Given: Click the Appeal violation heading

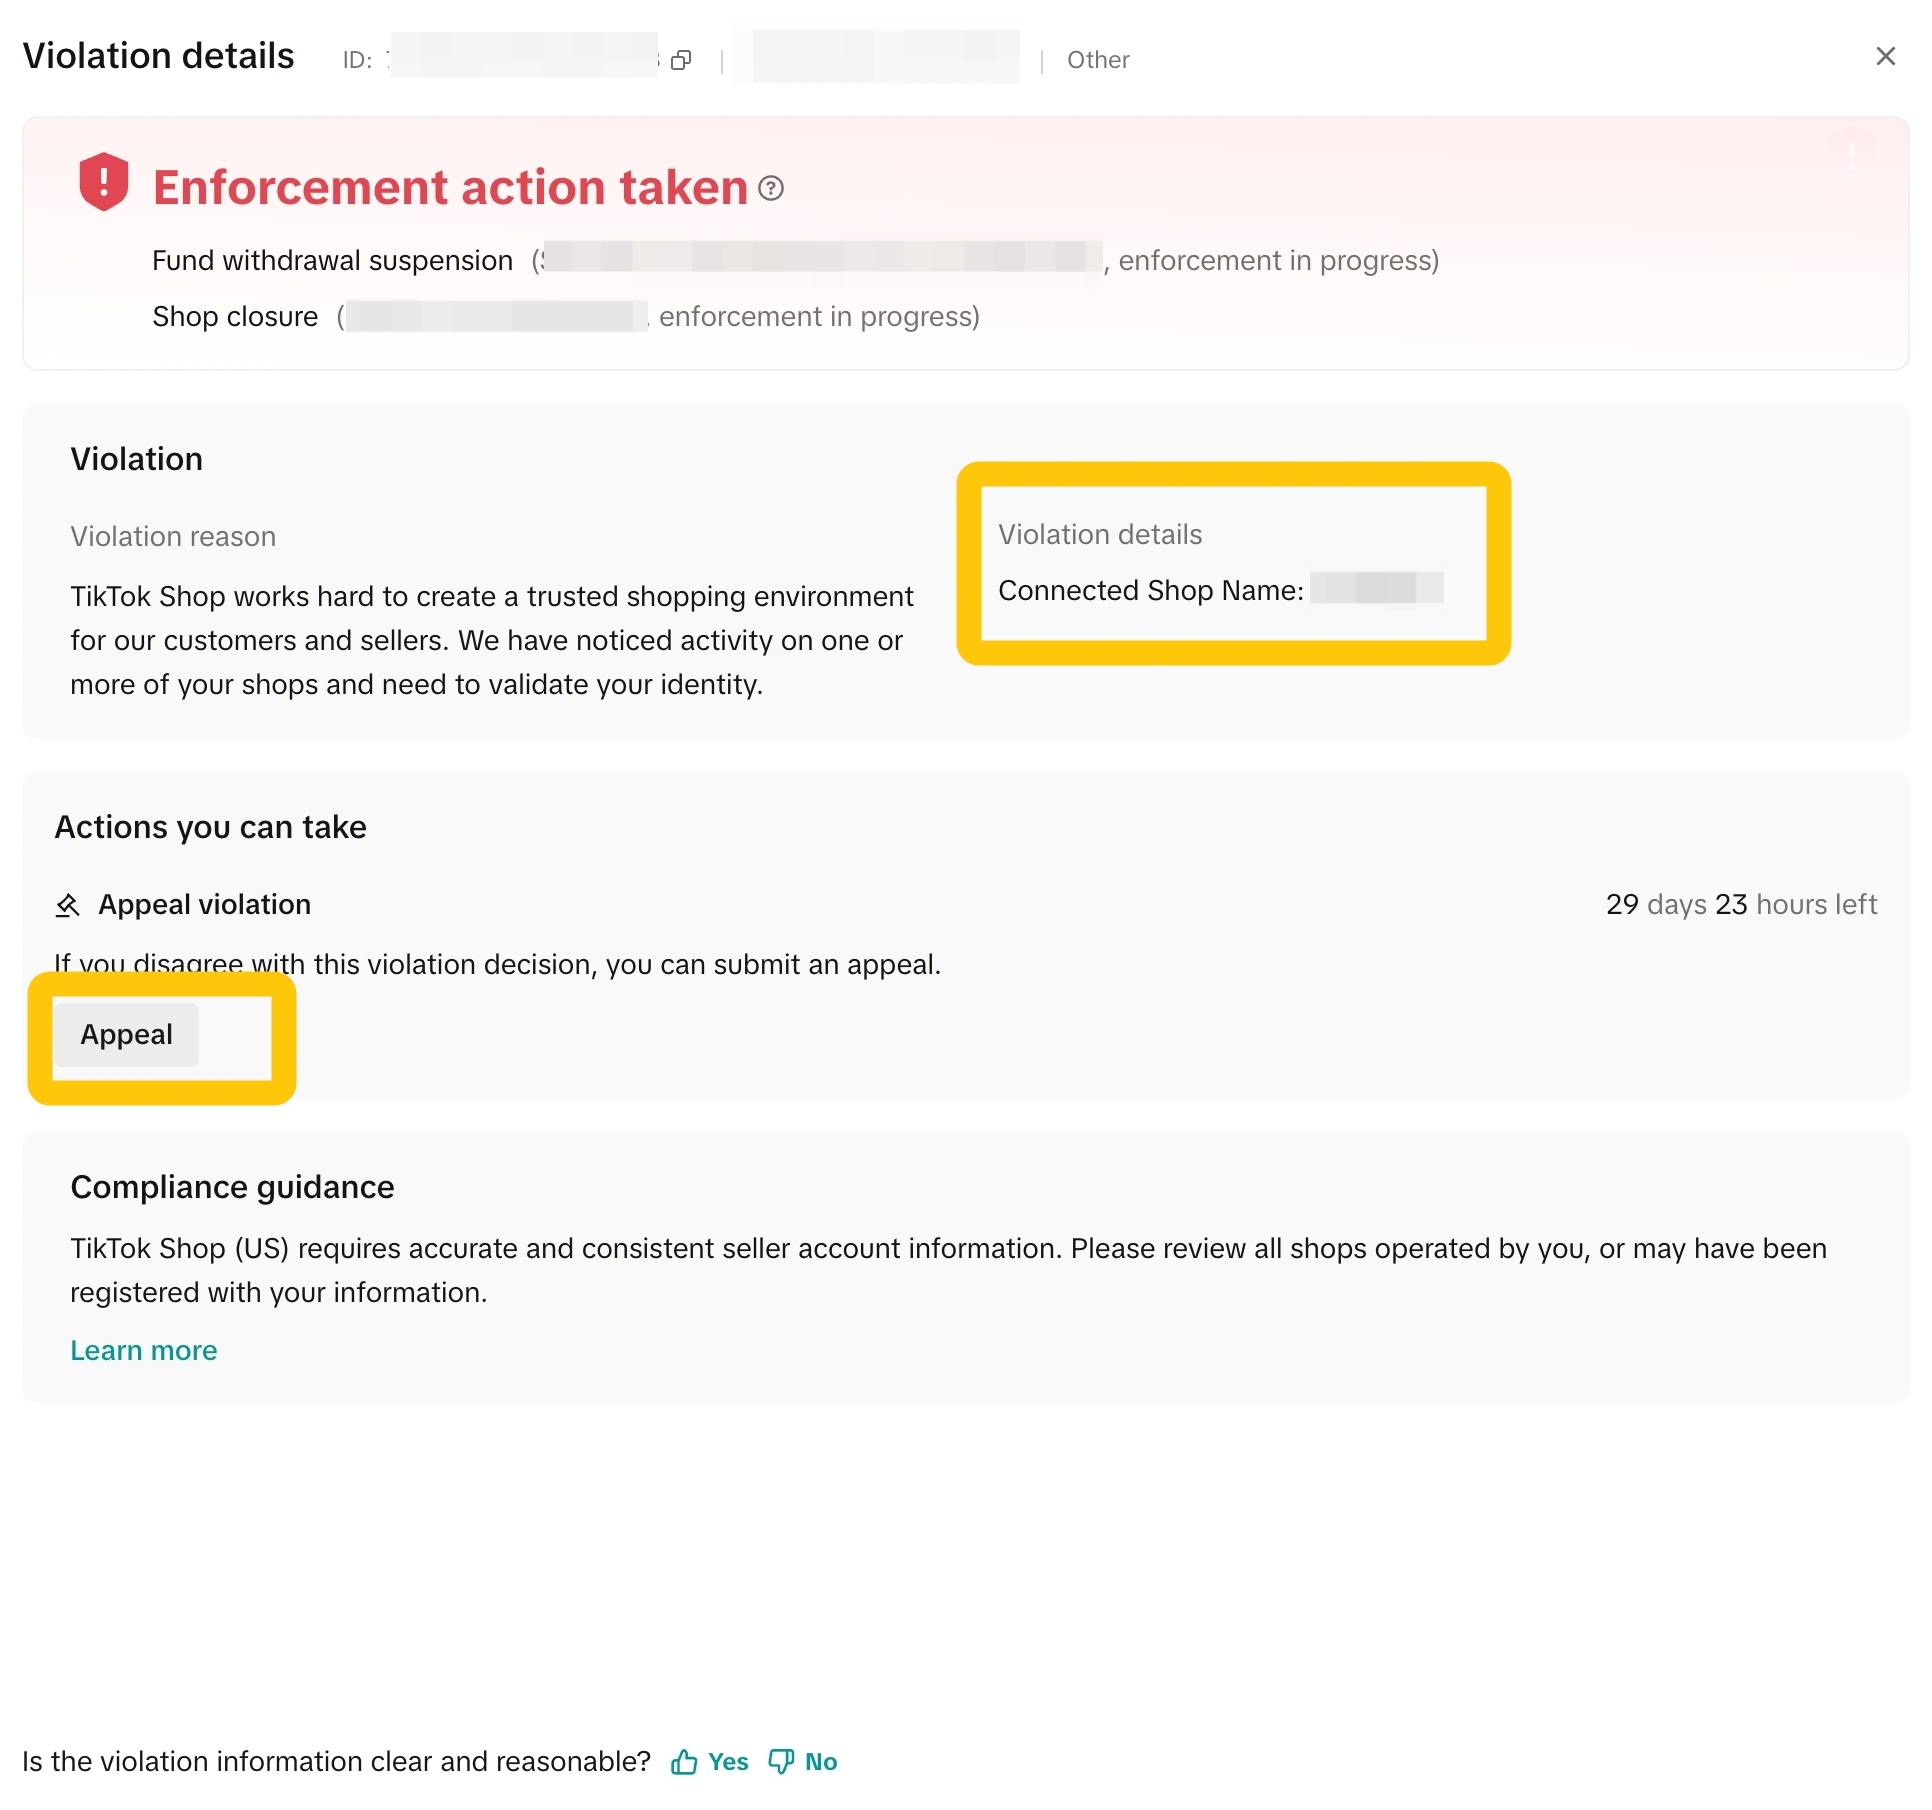Looking at the screenshot, I should click(x=205, y=904).
